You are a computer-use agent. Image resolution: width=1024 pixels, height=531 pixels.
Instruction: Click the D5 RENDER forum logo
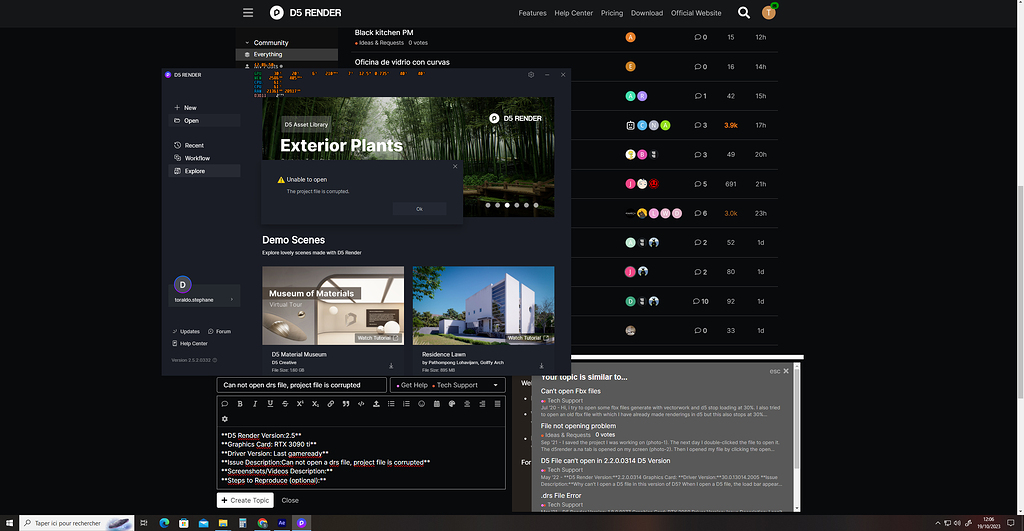click(306, 12)
